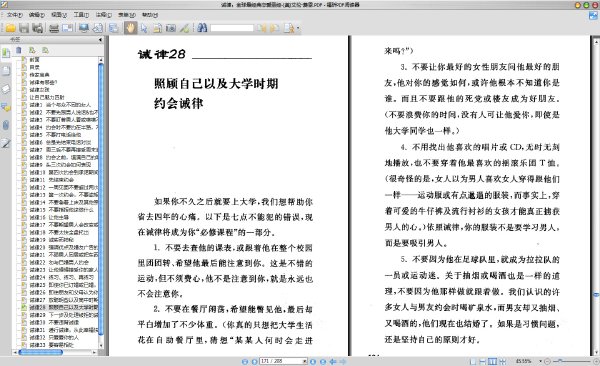600x366 pixels.
Task: Click the zoom out minus button
Action: tap(547, 361)
